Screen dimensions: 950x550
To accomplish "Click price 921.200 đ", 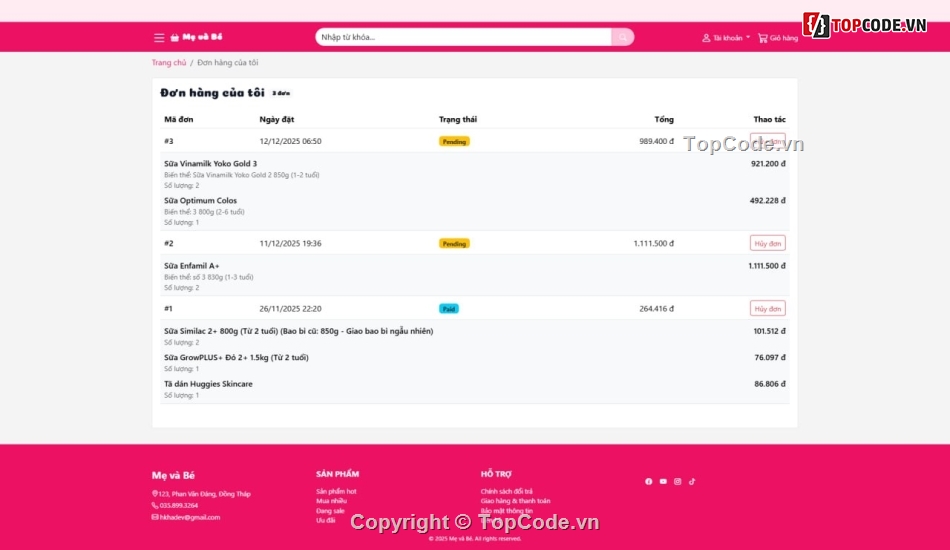I will pos(768,164).
